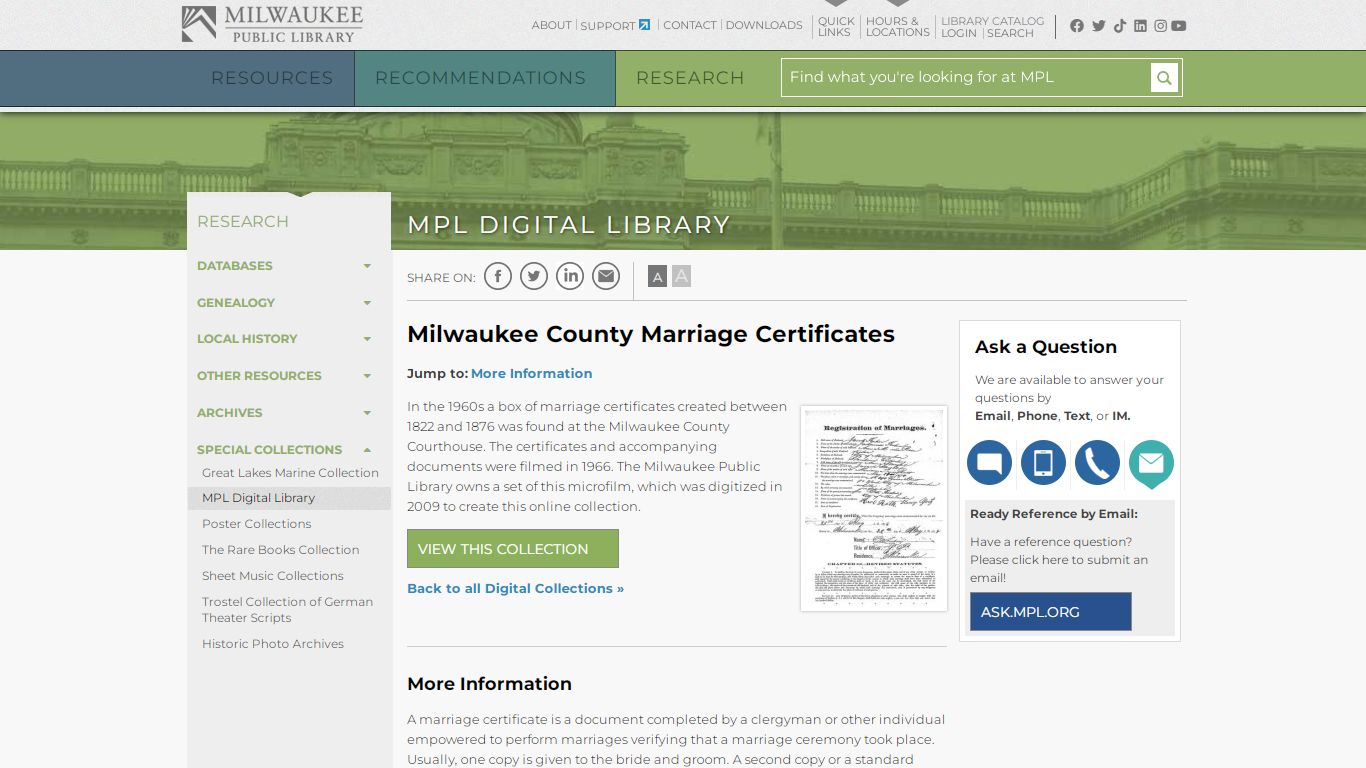Open the Hours & Locations dropdown

click(897, 27)
